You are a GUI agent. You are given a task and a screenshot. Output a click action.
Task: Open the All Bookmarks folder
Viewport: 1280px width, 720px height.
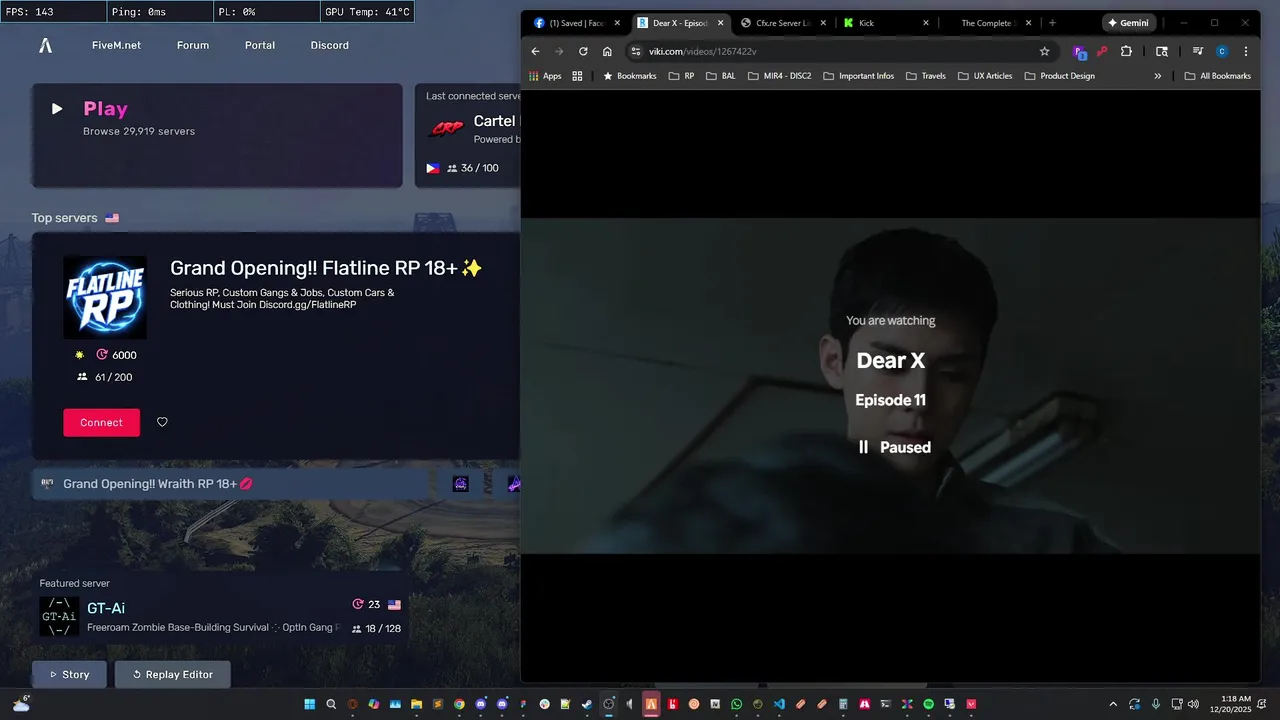pos(1217,76)
